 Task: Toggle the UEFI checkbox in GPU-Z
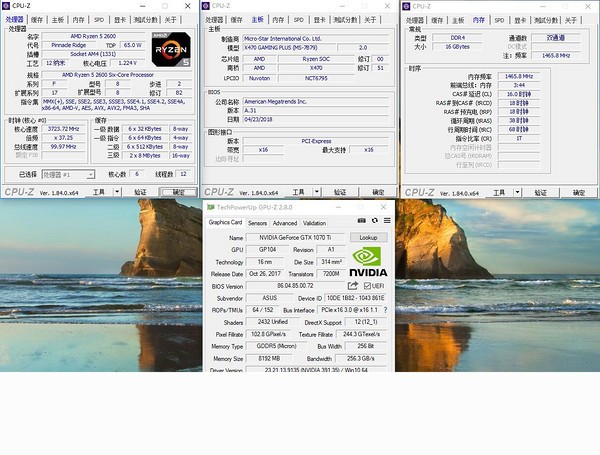click(367, 286)
